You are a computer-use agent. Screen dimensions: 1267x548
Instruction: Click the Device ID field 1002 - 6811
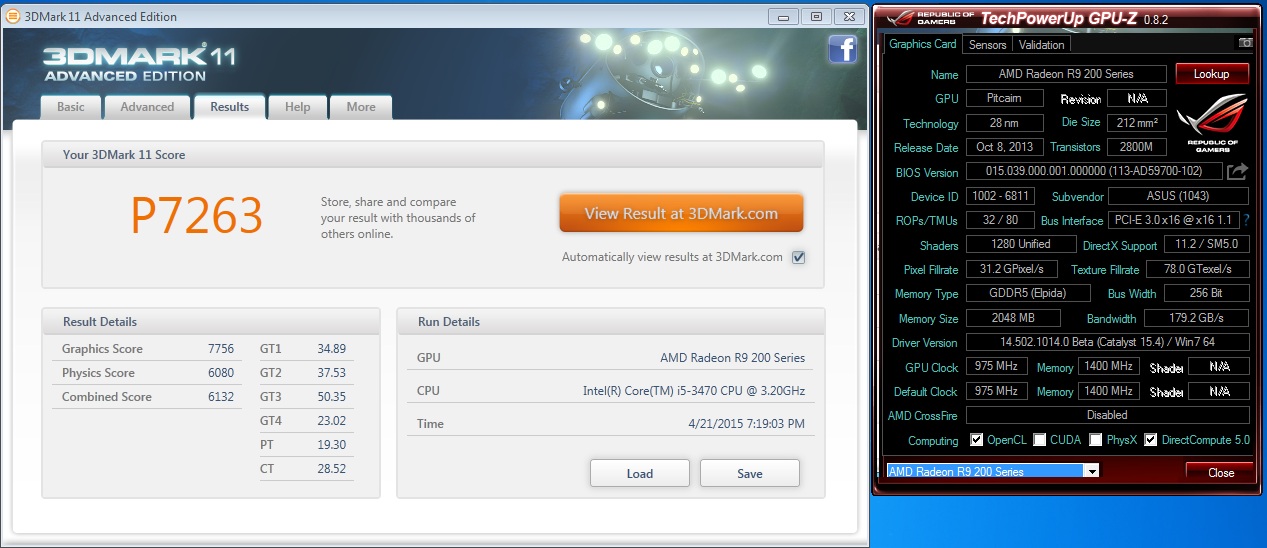1001,196
